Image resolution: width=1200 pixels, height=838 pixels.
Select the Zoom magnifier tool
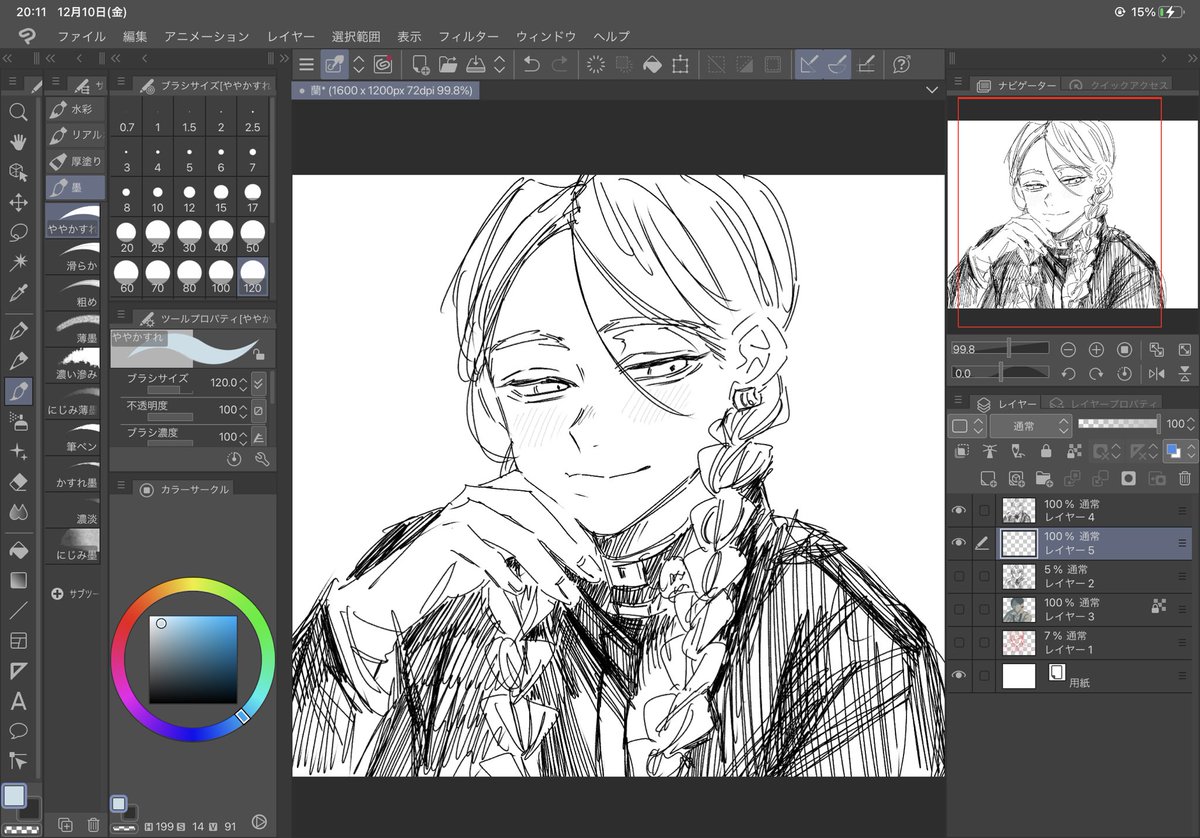pos(18,111)
